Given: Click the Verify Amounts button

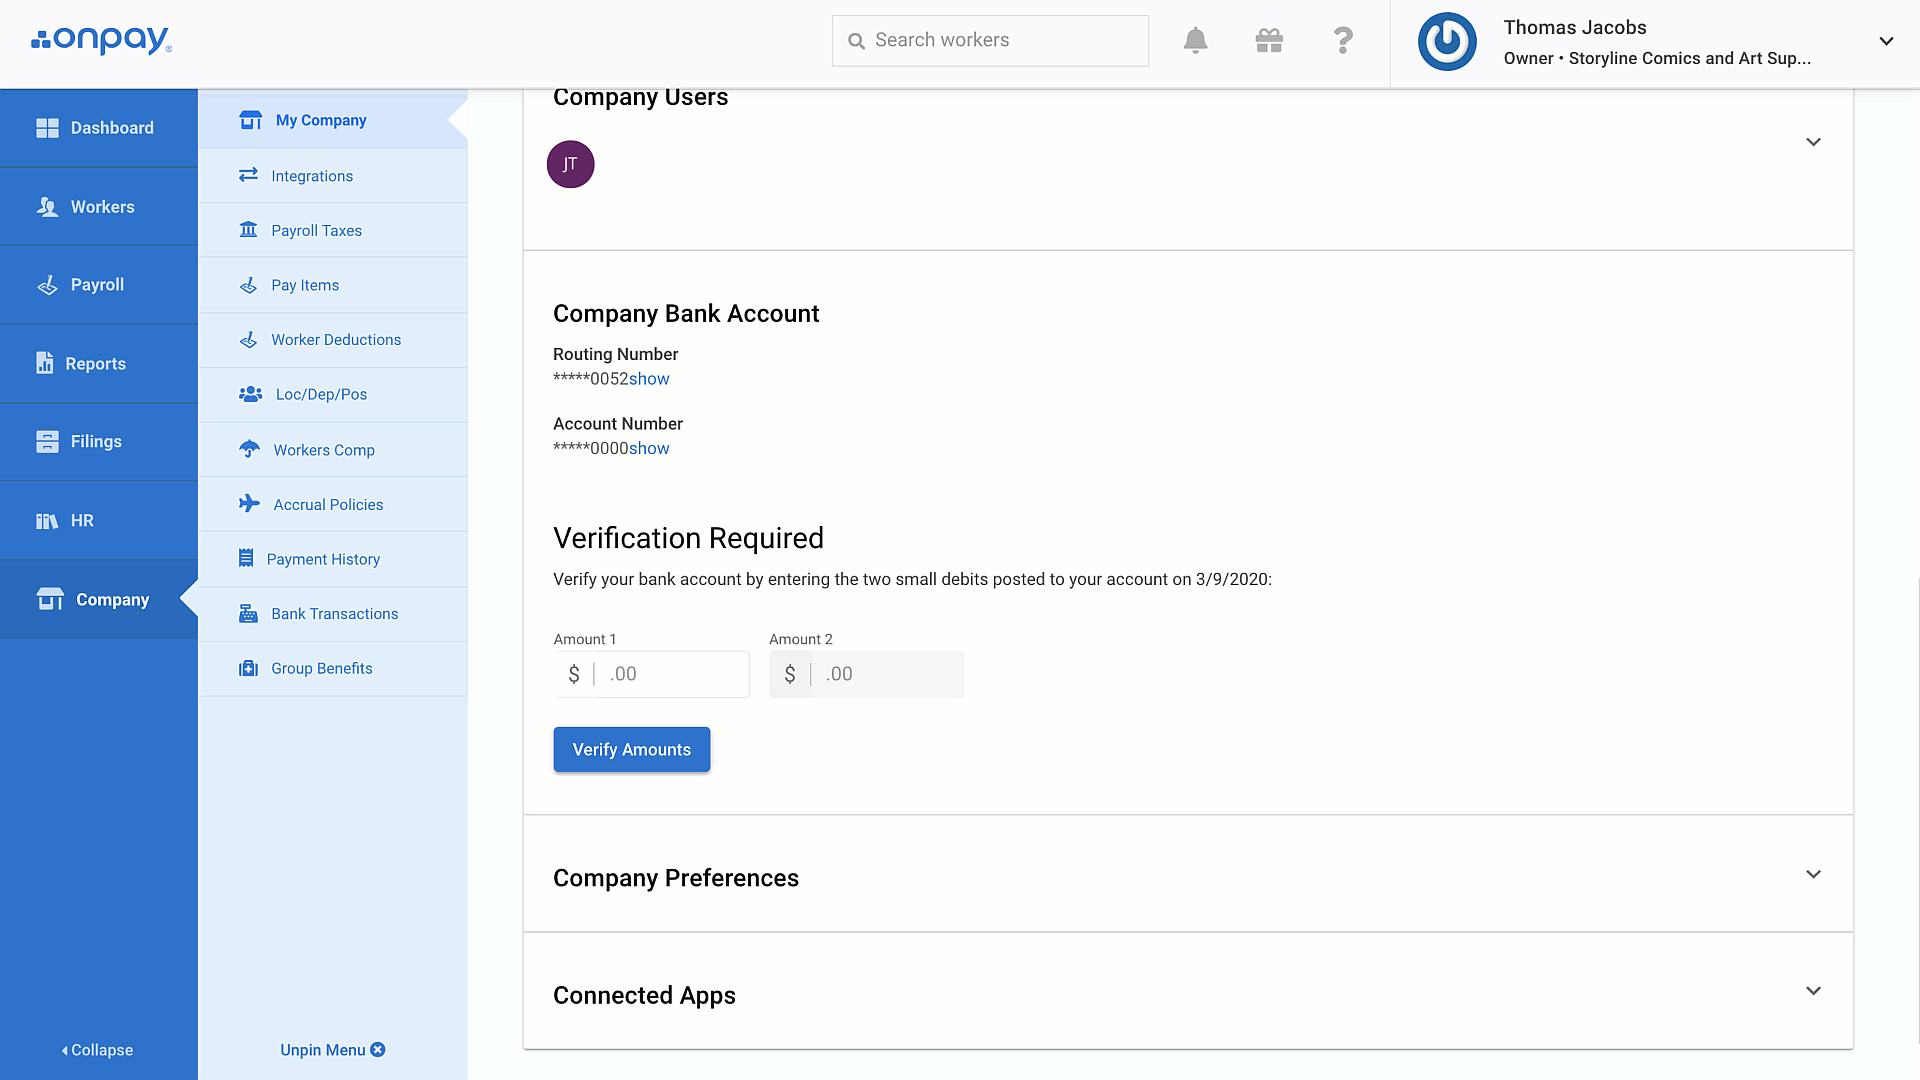Looking at the screenshot, I should coord(631,750).
